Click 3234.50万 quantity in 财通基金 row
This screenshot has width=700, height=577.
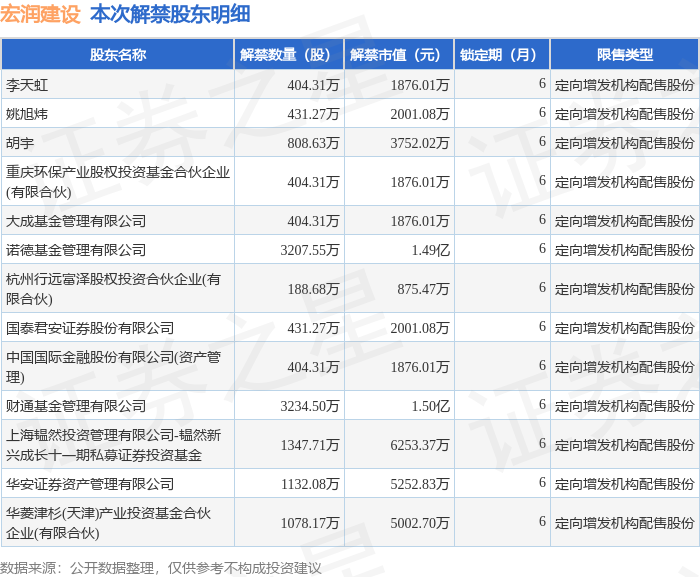tap(310, 406)
